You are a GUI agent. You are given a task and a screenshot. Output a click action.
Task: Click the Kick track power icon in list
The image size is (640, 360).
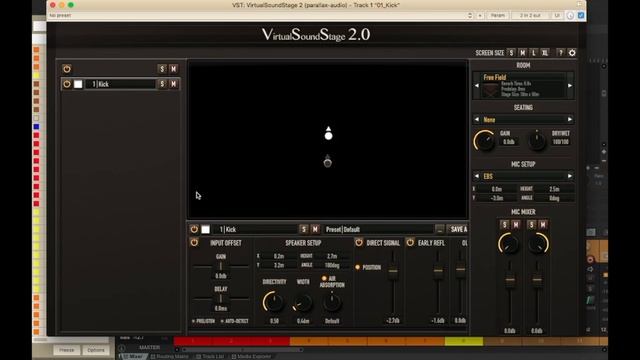(x=67, y=84)
